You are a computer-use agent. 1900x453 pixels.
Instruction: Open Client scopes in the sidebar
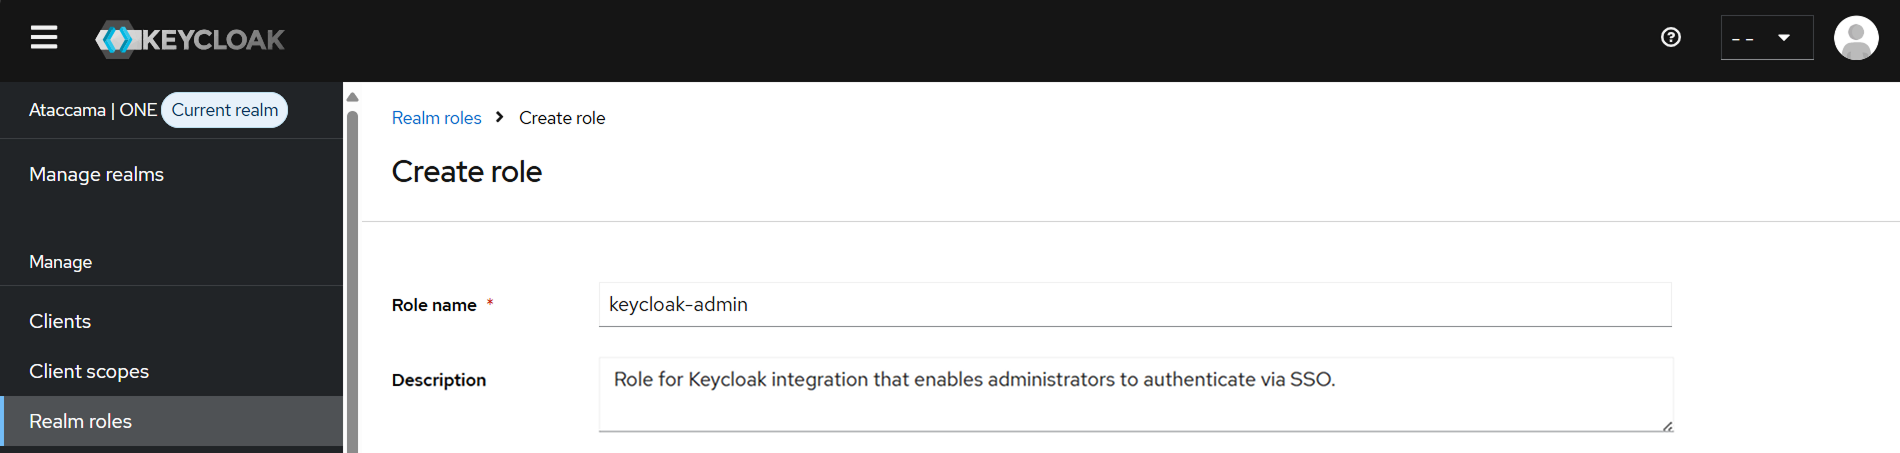click(89, 371)
